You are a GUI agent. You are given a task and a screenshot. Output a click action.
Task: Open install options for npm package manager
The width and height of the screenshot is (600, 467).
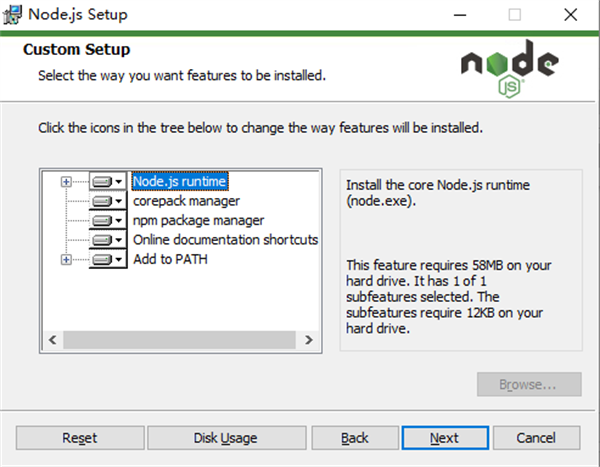(108, 220)
